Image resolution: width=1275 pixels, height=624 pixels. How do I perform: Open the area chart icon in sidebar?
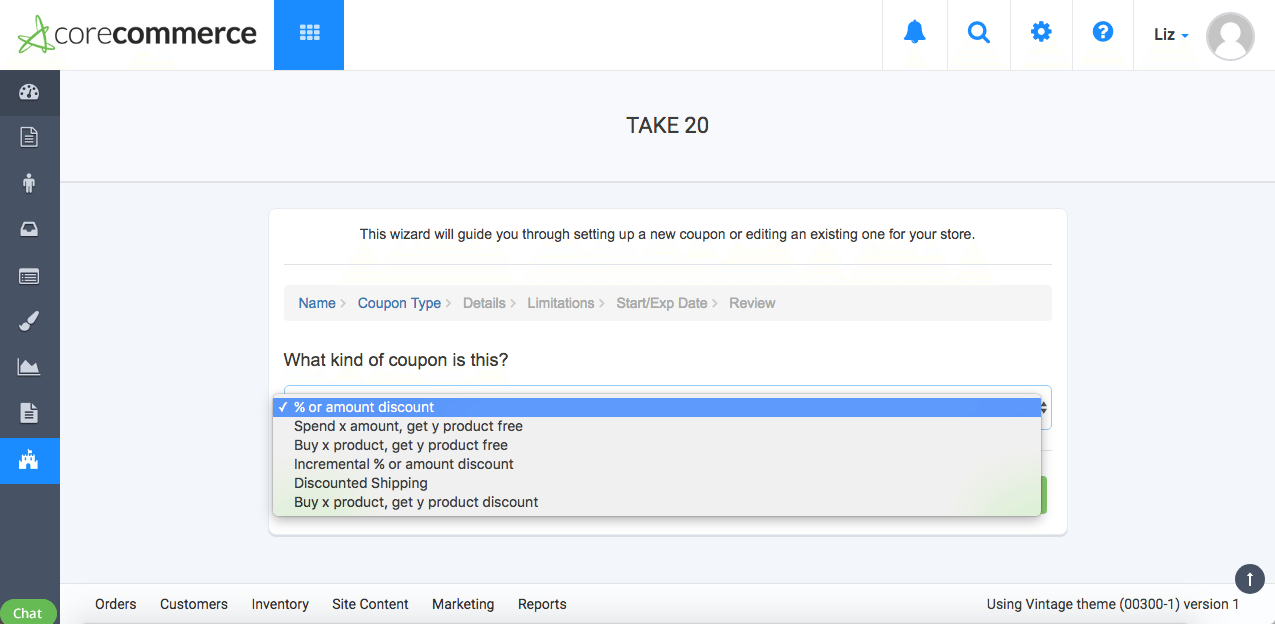(x=29, y=367)
